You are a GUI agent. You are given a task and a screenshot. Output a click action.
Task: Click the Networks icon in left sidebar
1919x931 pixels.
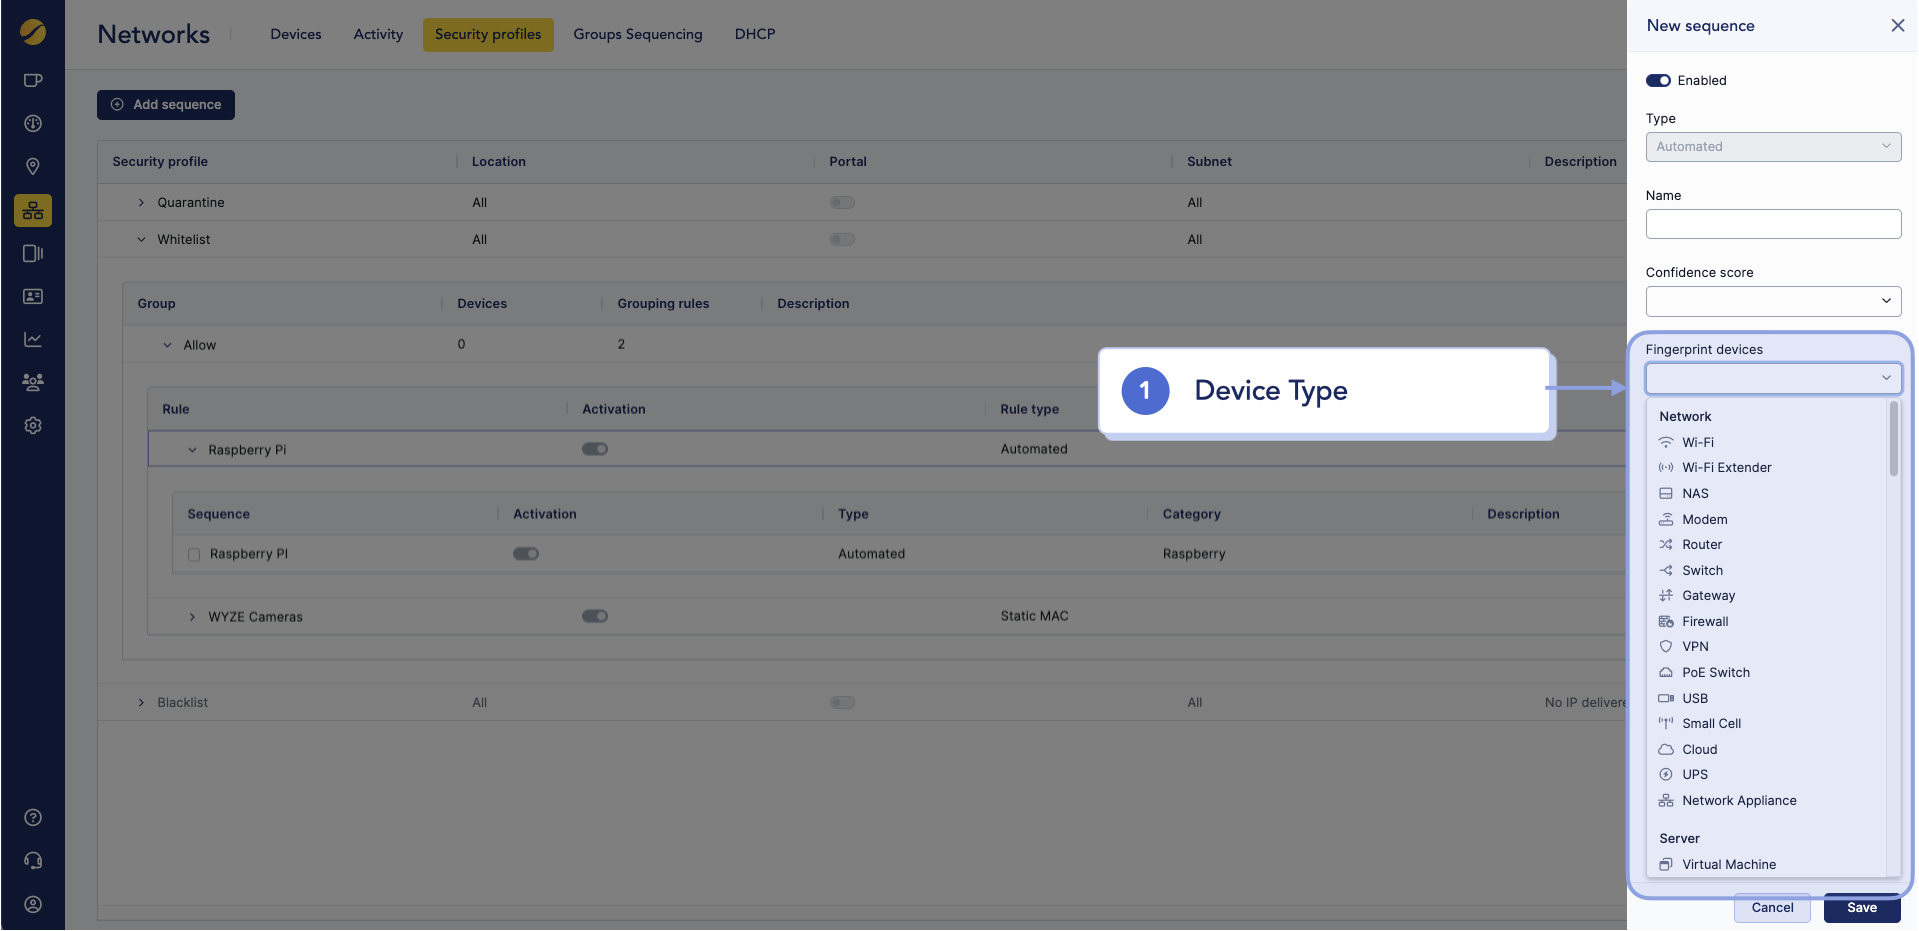tap(33, 211)
